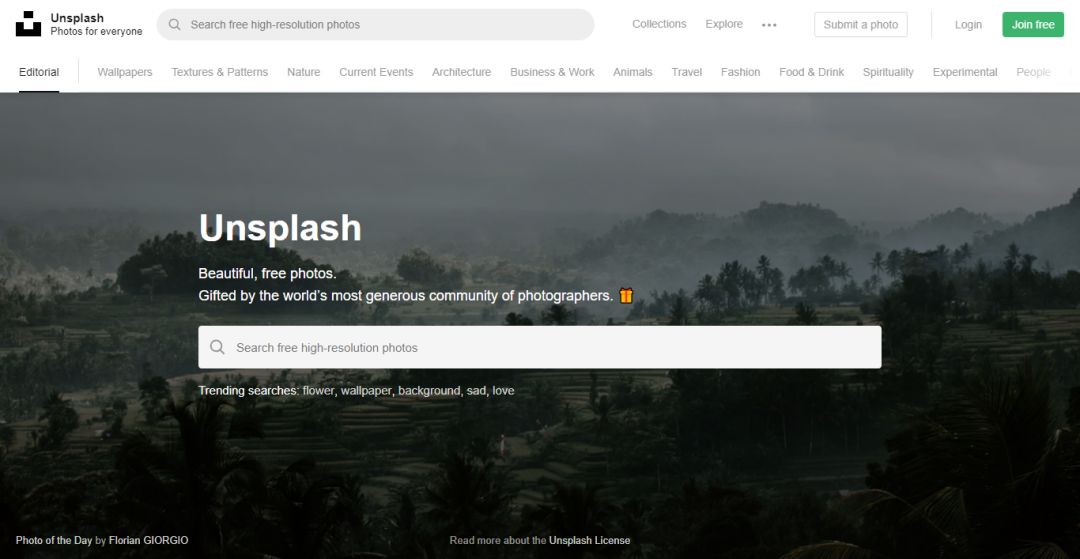Click the green Join free button
Image resolution: width=1080 pixels, height=559 pixels.
[1032, 25]
